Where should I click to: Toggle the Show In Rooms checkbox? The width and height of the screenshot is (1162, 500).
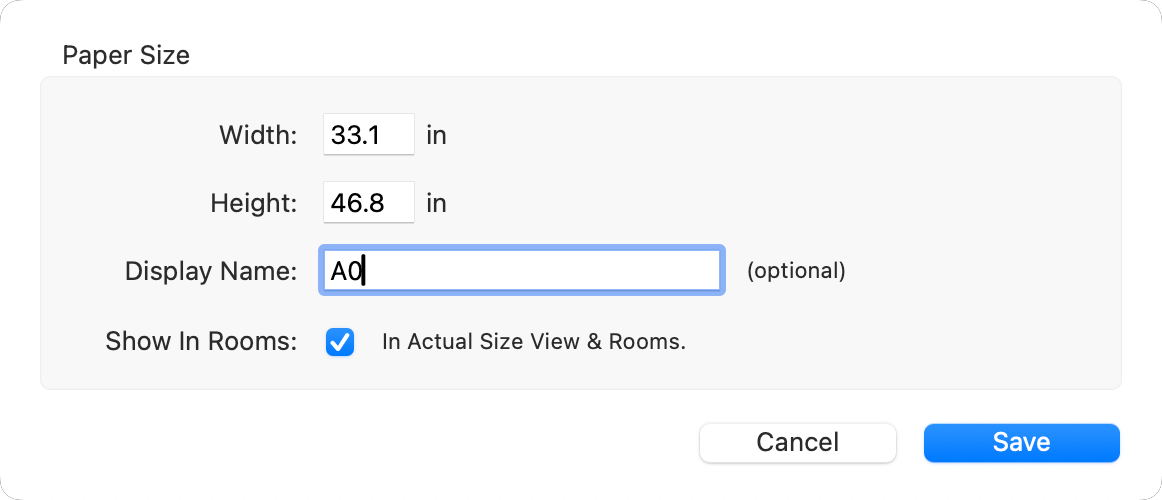(340, 342)
